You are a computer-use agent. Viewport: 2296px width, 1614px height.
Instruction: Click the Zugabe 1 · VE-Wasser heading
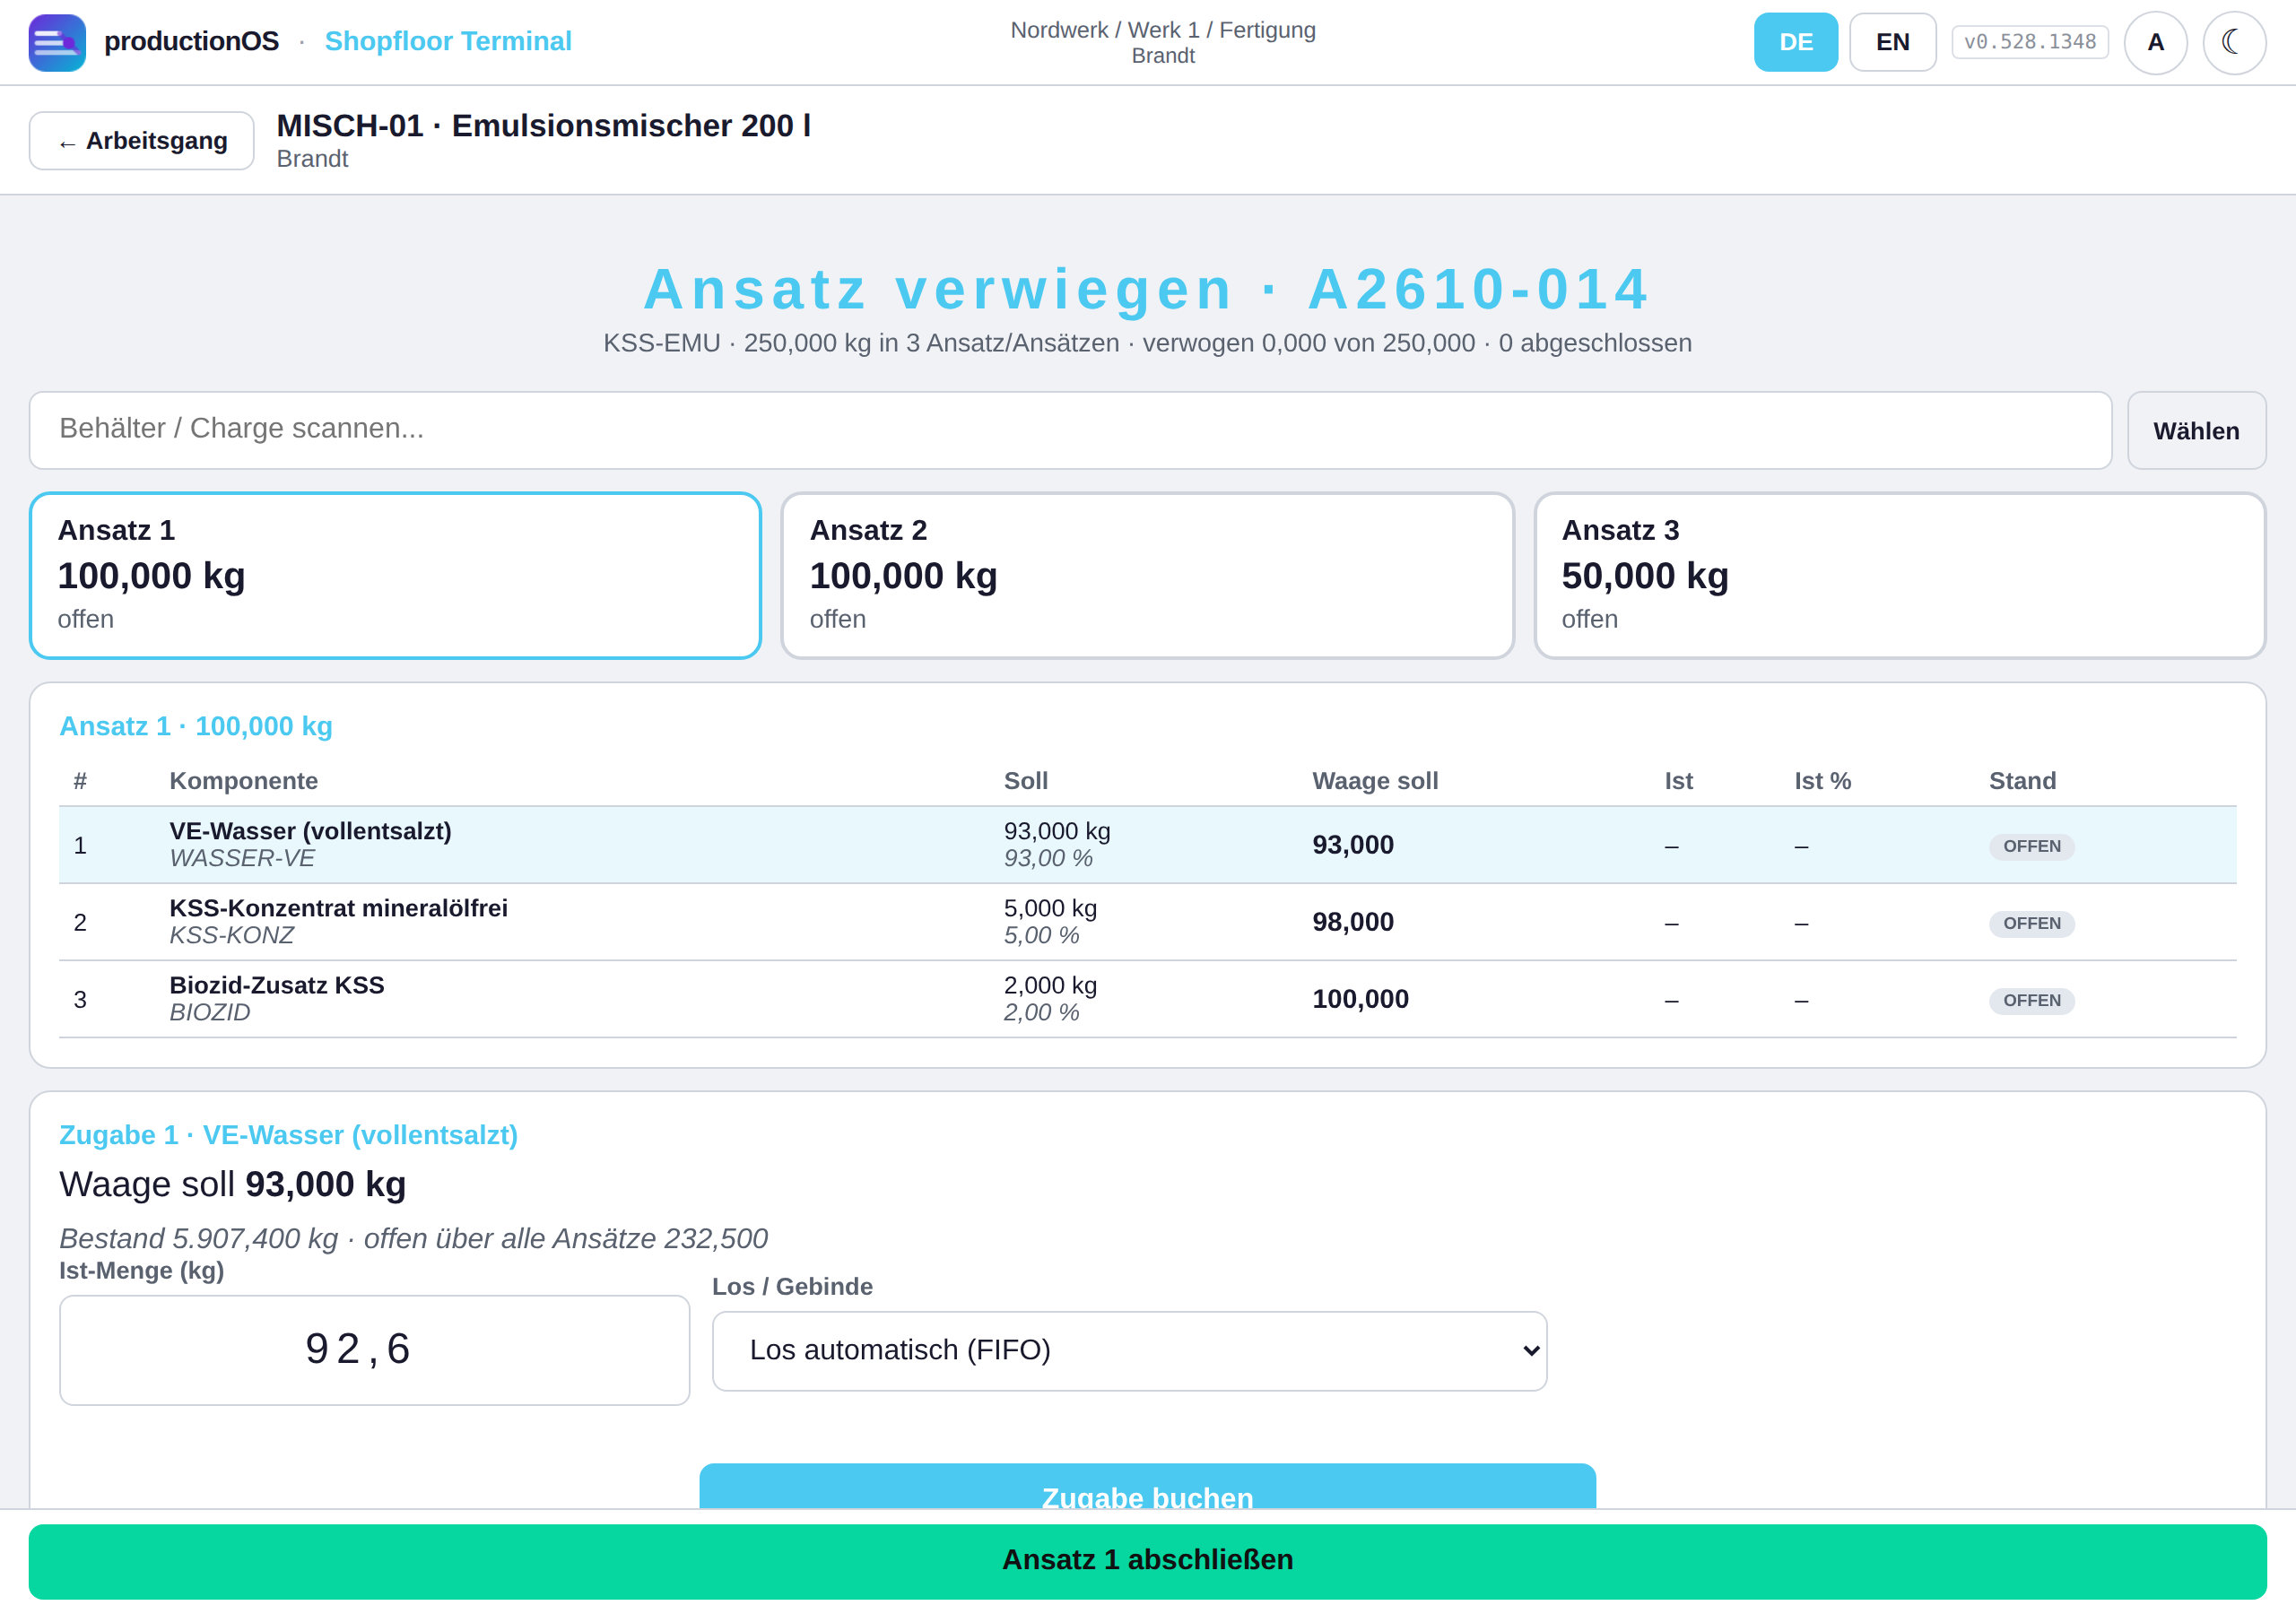pyautogui.click(x=288, y=1135)
